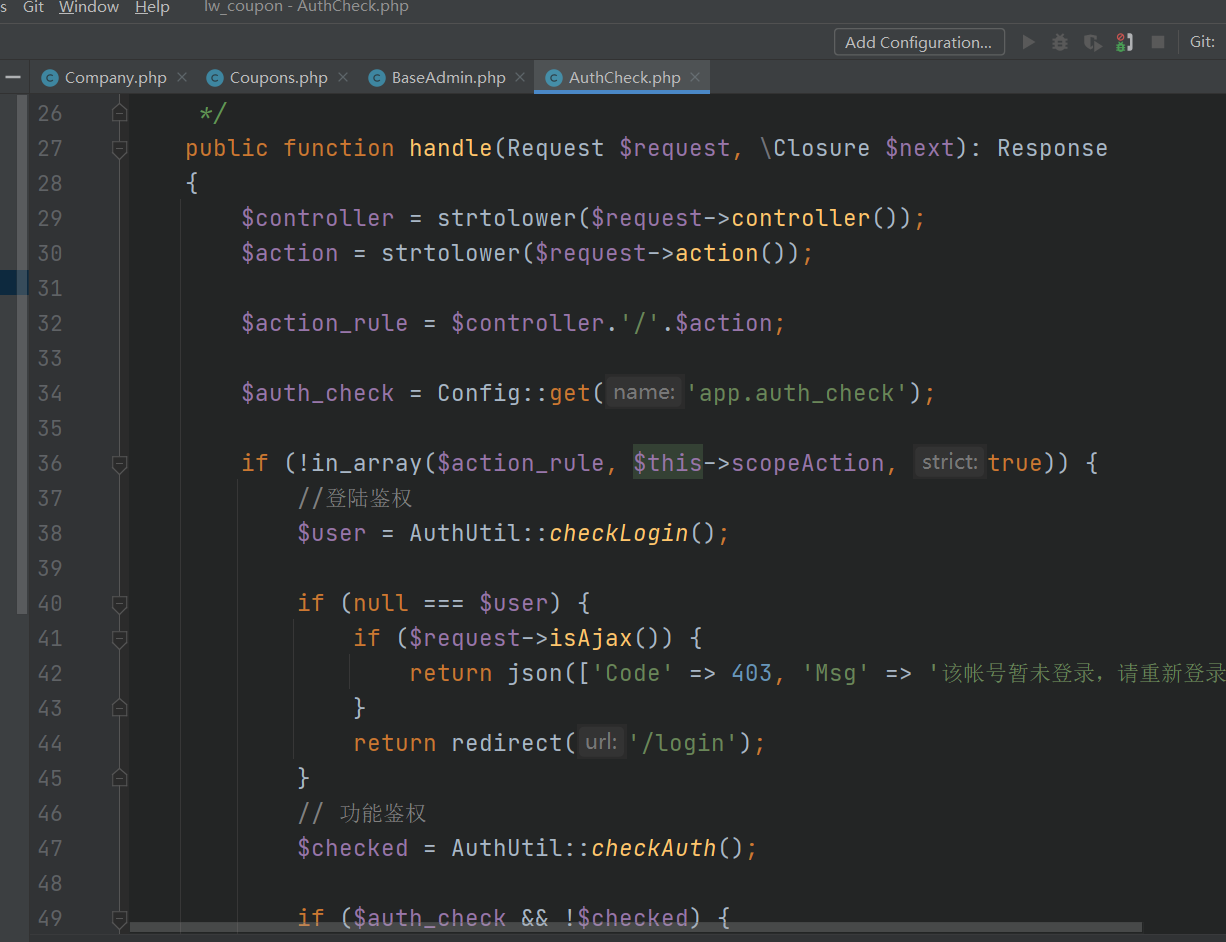This screenshot has width=1226, height=942.
Task: Fold the if block at line 36
Action: (120, 463)
